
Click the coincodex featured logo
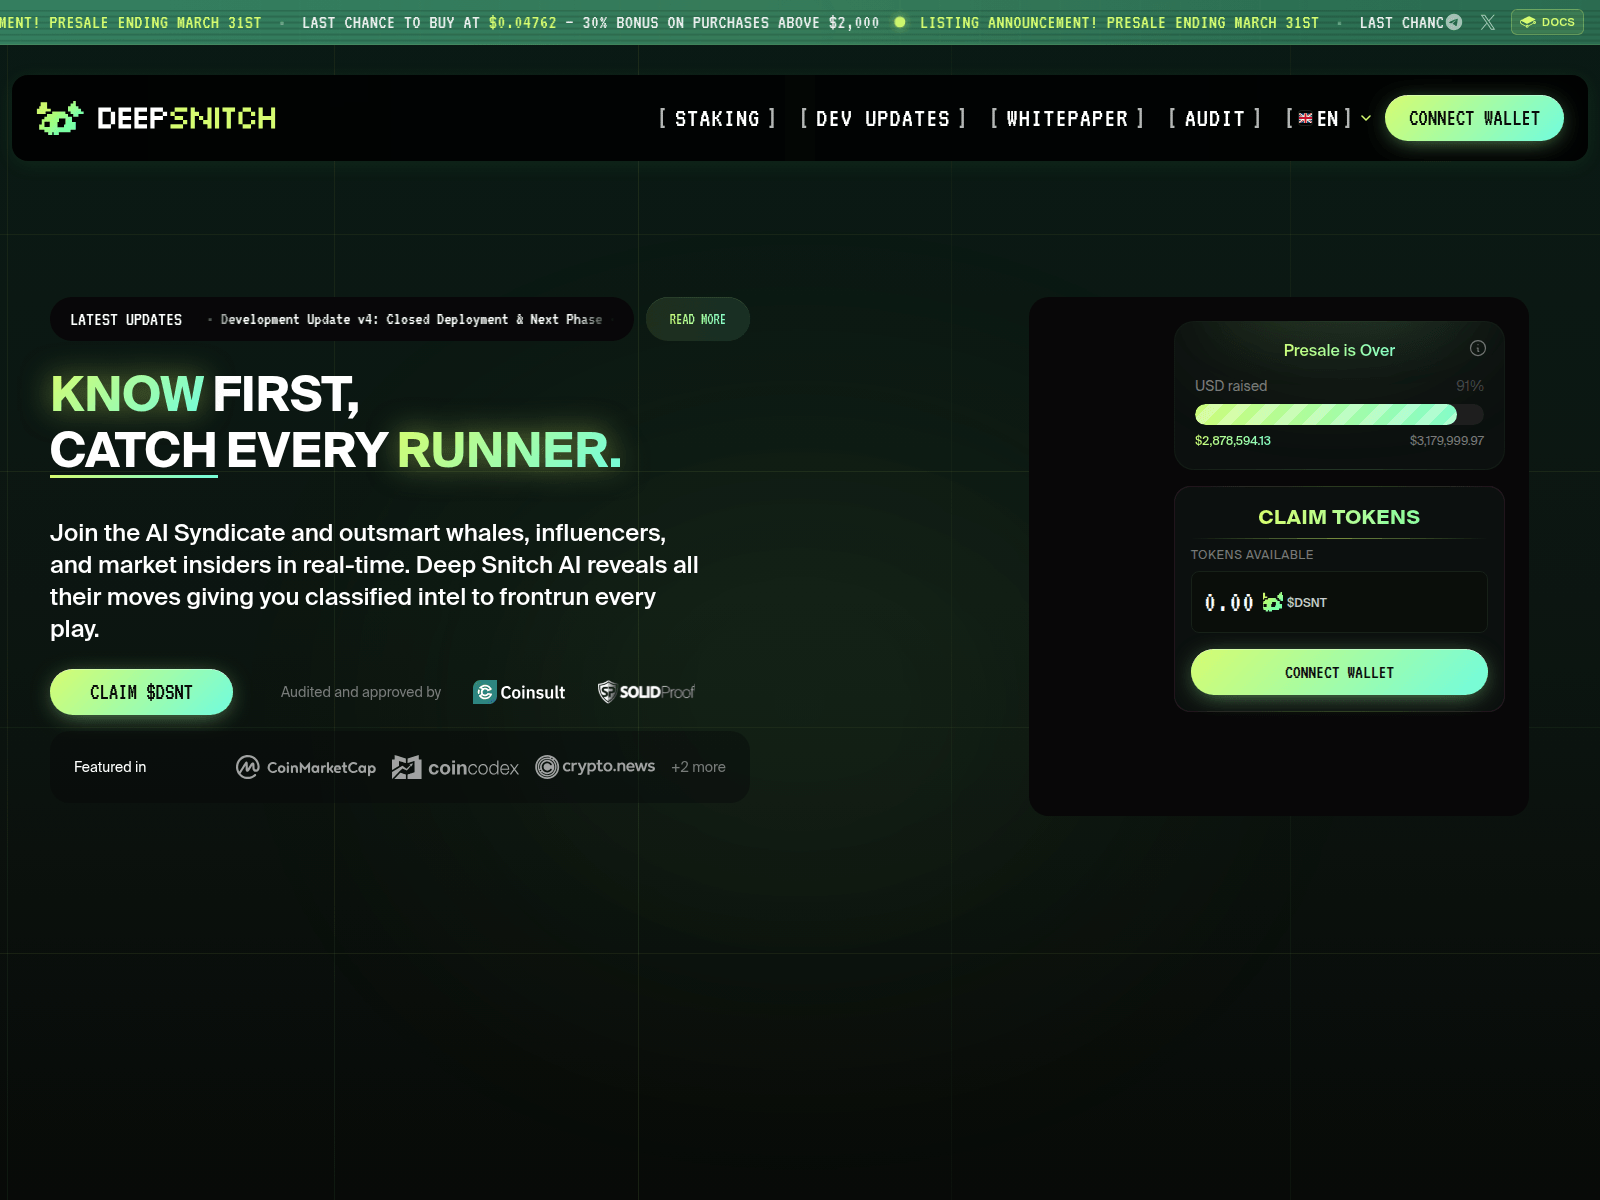pos(455,767)
